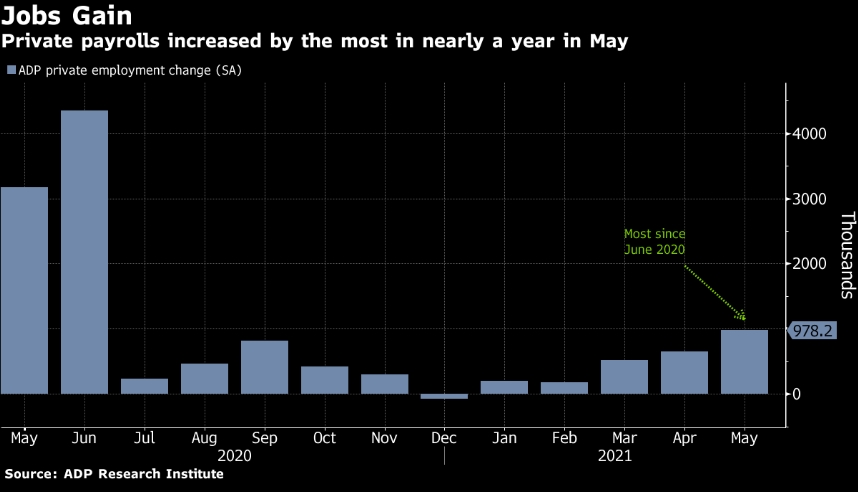Click the September 2020 bar

264,367
